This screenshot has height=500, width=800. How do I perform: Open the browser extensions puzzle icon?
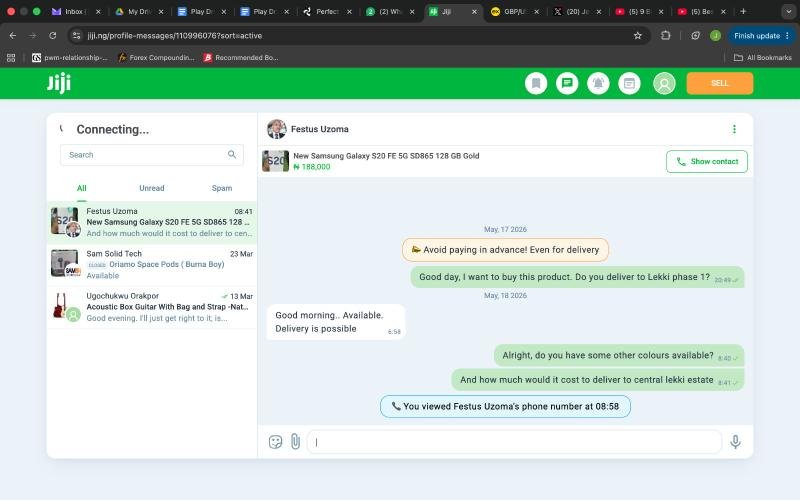click(x=665, y=35)
